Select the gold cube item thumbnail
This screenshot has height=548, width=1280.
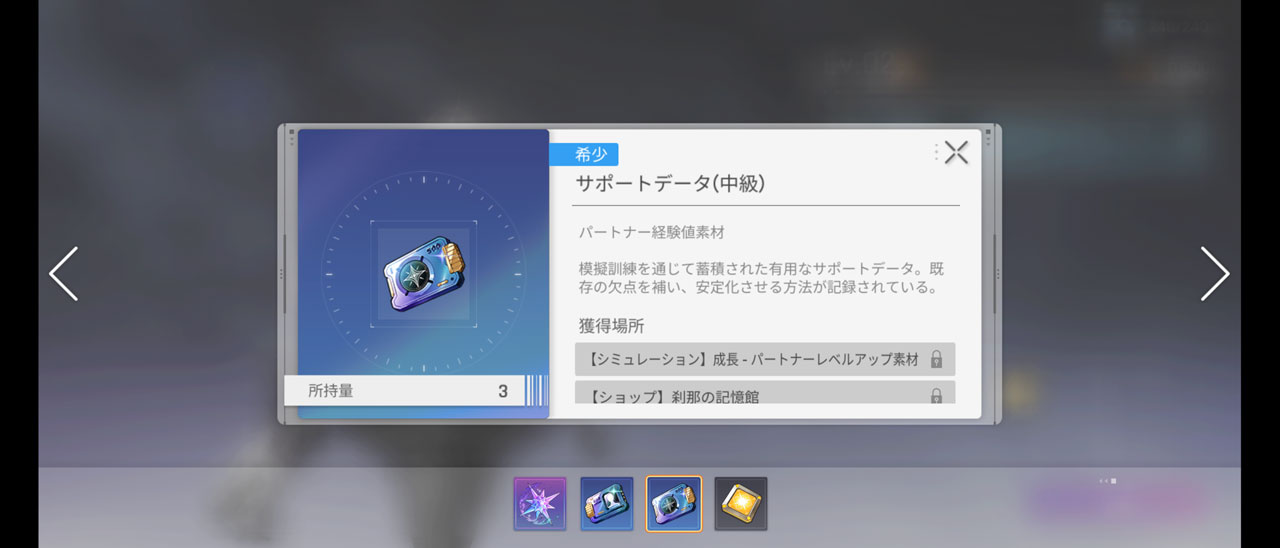click(x=741, y=503)
